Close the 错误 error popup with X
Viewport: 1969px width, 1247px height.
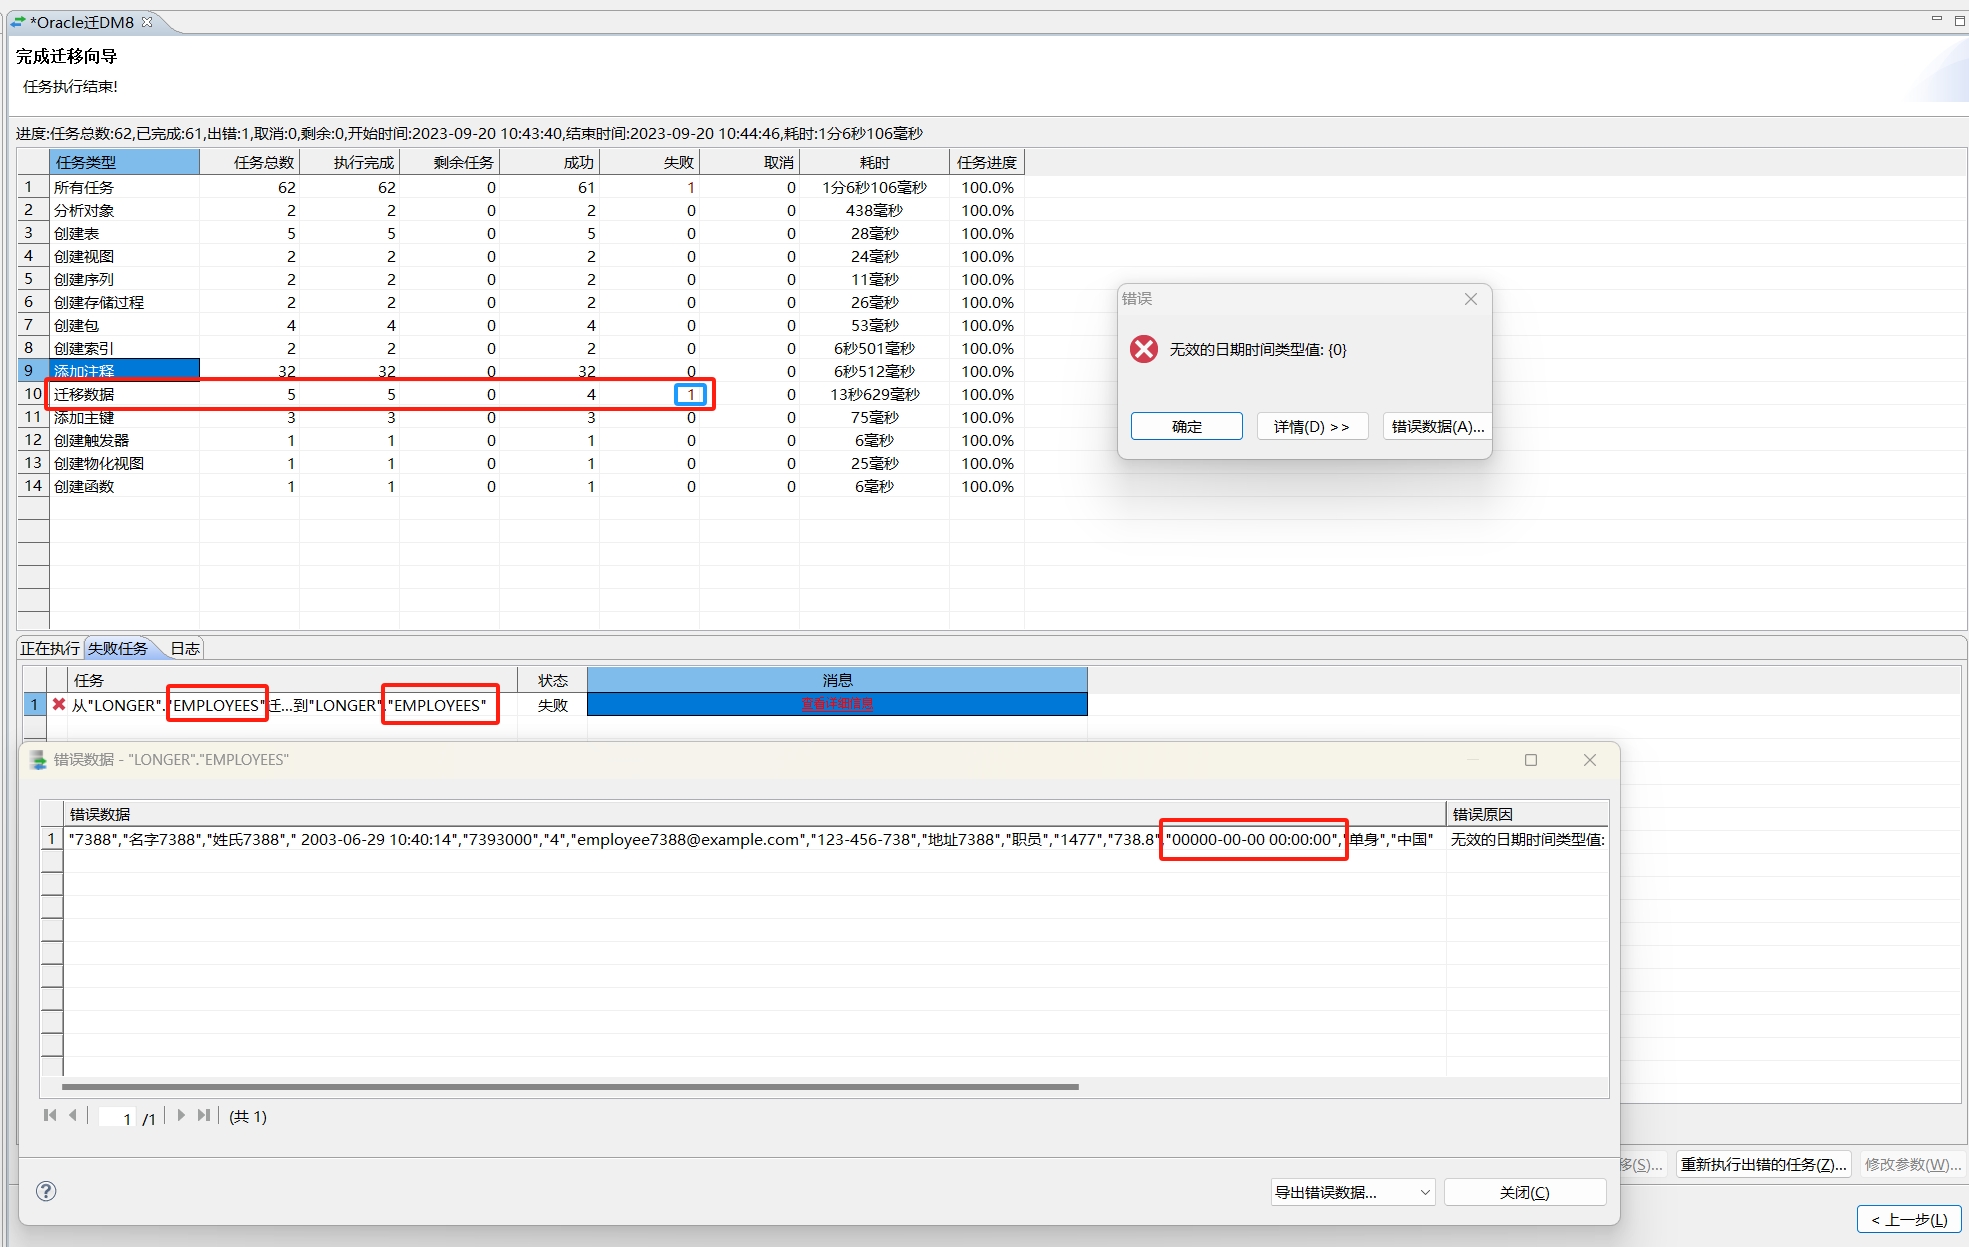point(1470,299)
